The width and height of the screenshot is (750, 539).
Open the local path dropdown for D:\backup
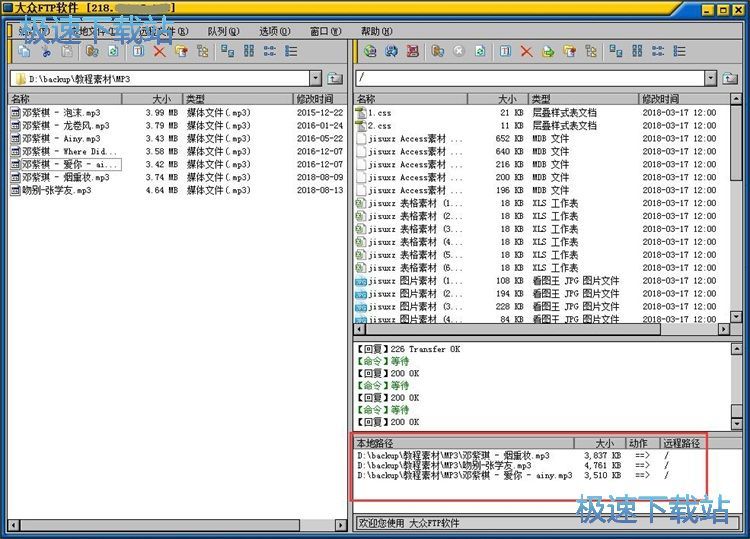(x=315, y=78)
